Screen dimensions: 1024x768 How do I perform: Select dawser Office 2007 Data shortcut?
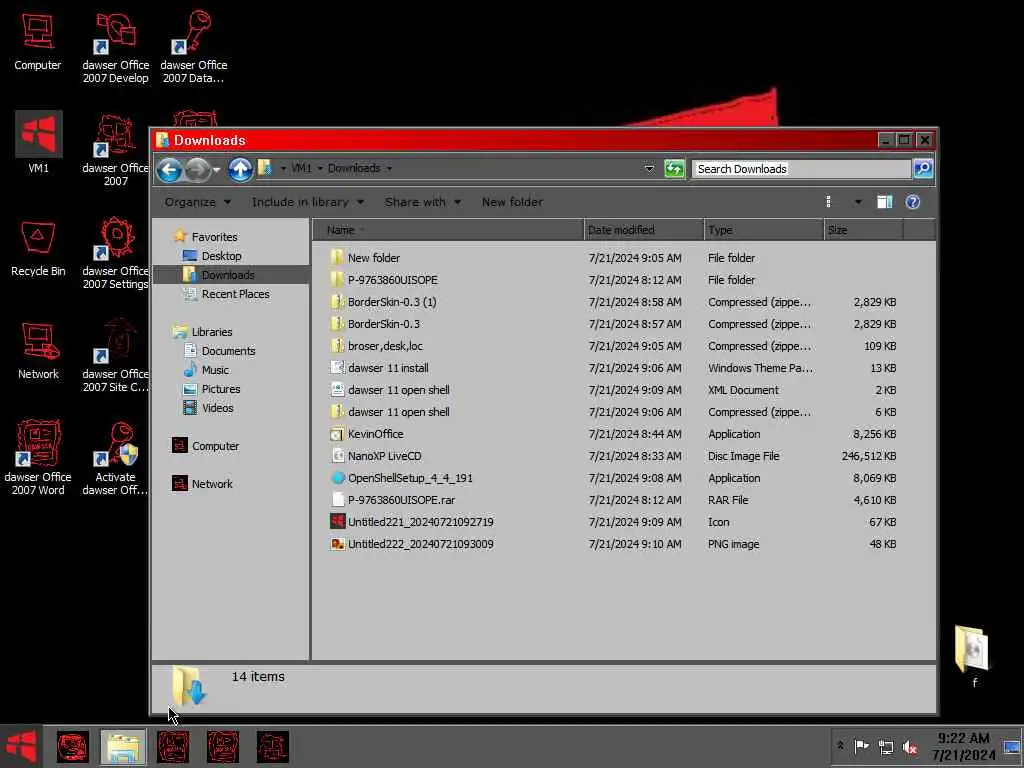point(193,47)
